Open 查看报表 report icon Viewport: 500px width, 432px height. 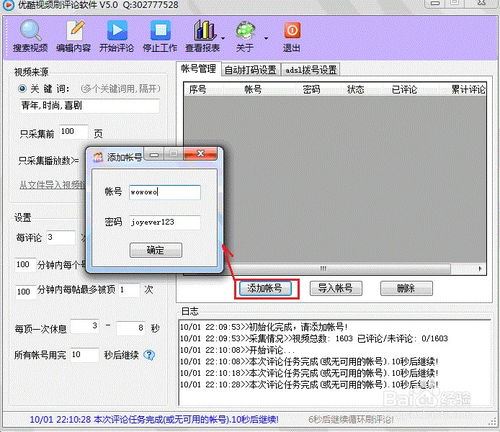pyautogui.click(x=203, y=36)
